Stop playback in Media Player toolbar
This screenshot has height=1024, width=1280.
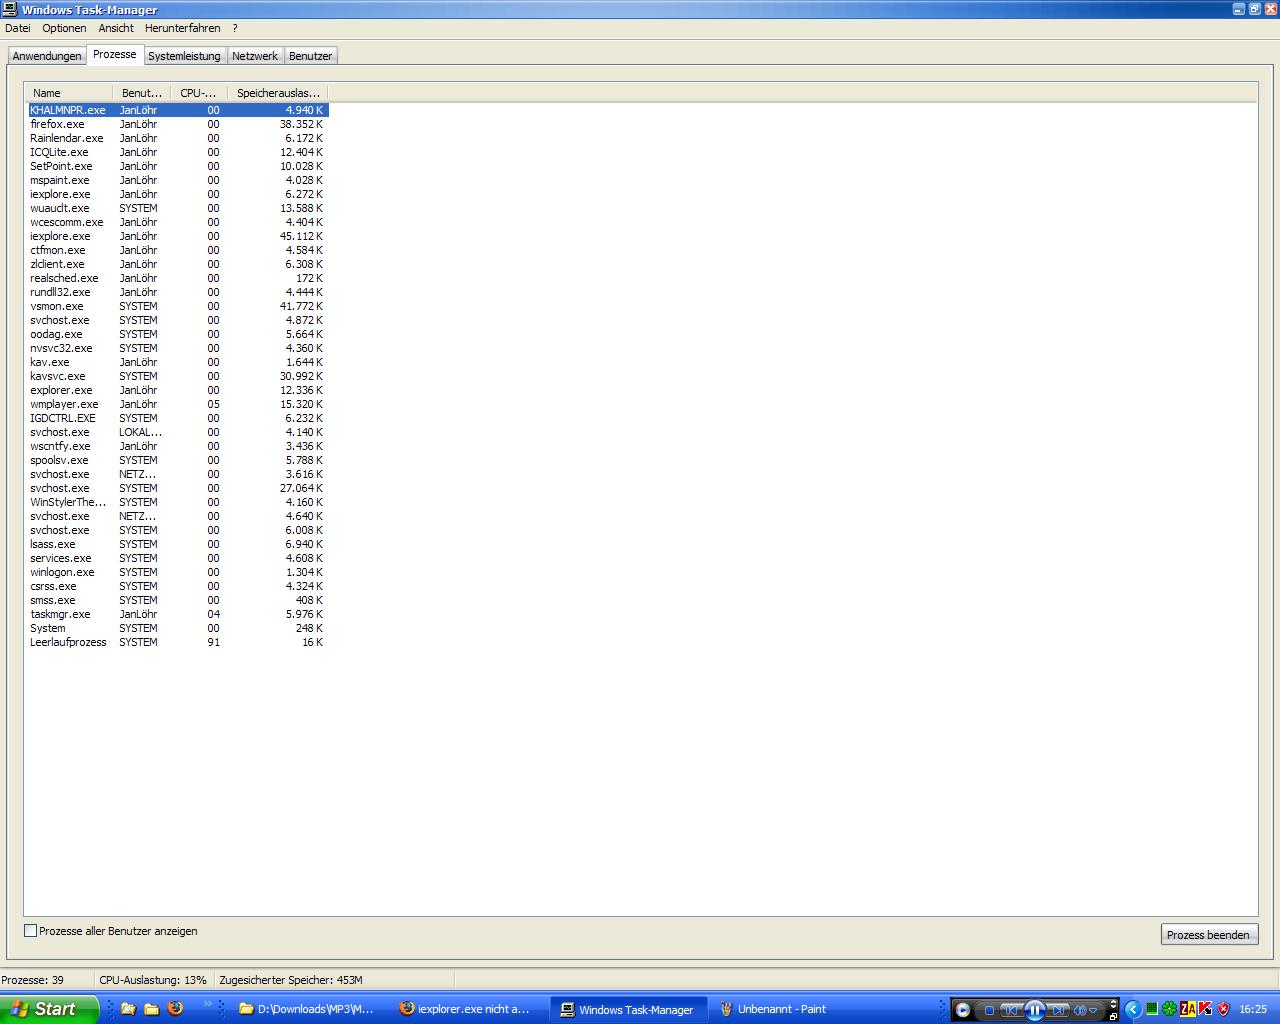click(x=989, y=1010)
